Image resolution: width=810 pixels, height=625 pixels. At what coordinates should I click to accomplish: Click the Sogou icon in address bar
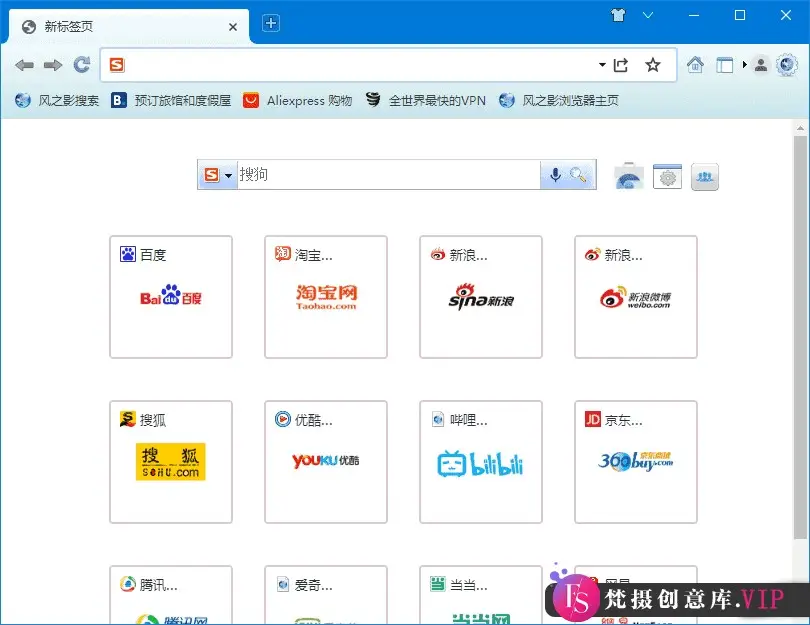tap(117, 65)
